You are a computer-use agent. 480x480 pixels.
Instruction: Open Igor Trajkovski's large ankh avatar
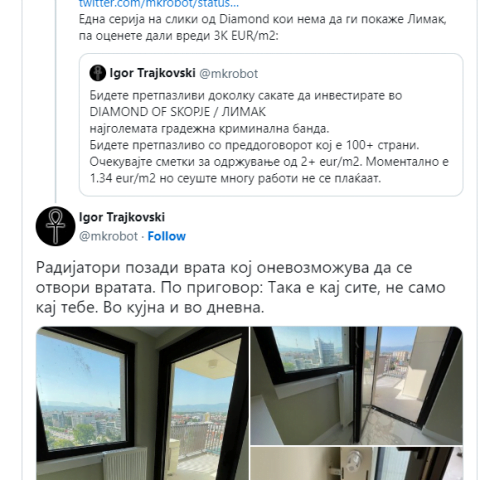coord(55,226)
